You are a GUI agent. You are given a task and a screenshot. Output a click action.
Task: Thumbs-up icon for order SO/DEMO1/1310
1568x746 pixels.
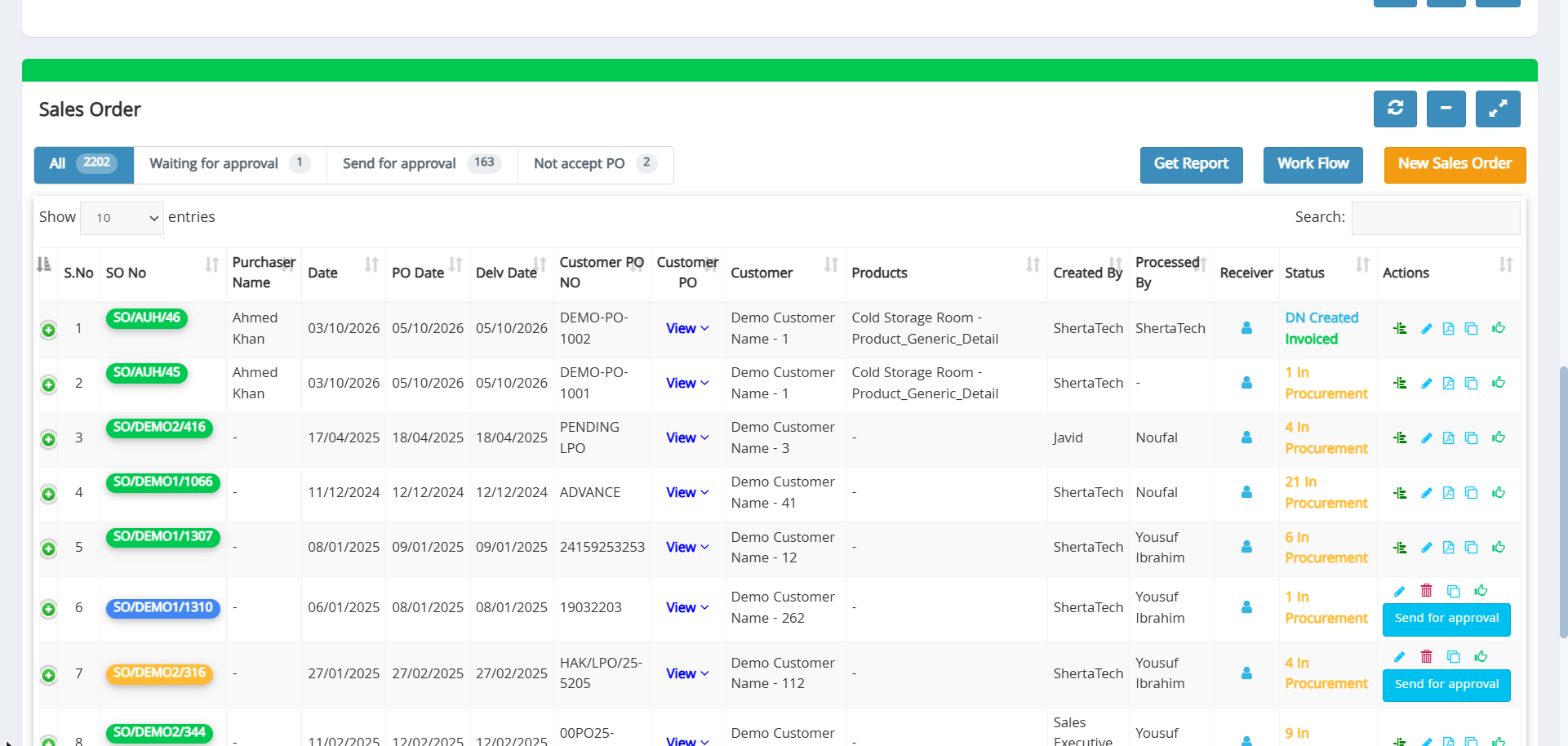(x=1481, y=591)
